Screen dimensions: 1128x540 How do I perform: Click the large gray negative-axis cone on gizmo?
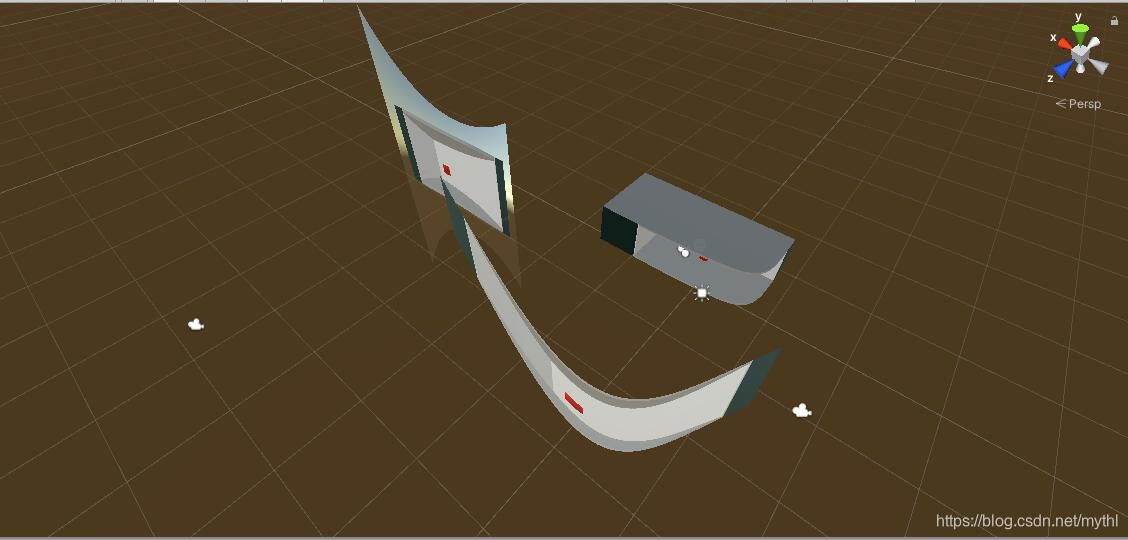tap(1098, 65)
